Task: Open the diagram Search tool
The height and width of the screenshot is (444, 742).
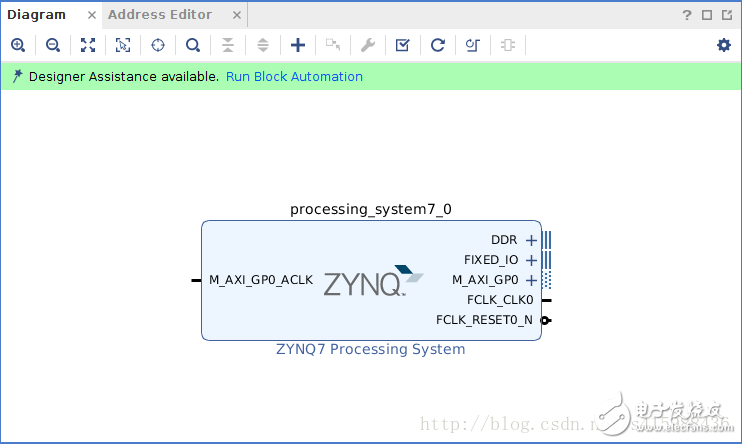Action: (193, 45)
